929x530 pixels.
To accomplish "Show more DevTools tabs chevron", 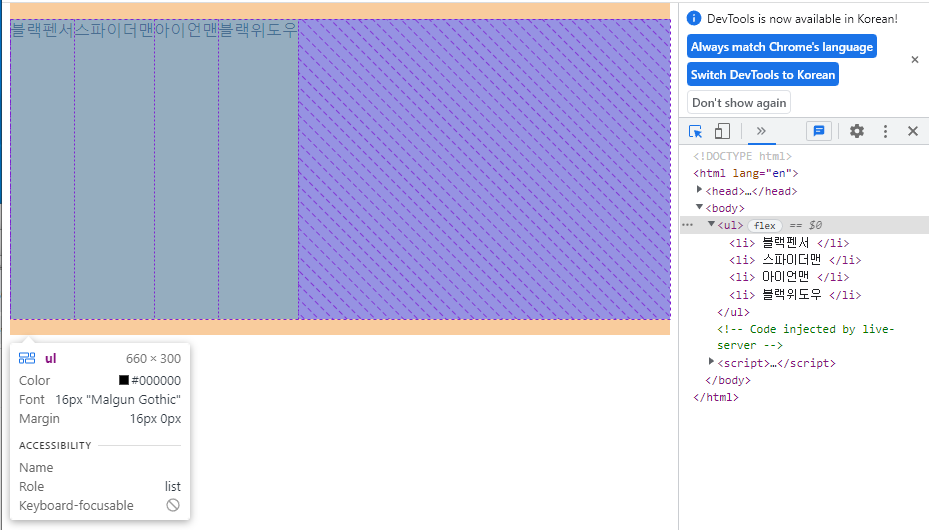I will (x=761, y=131).
